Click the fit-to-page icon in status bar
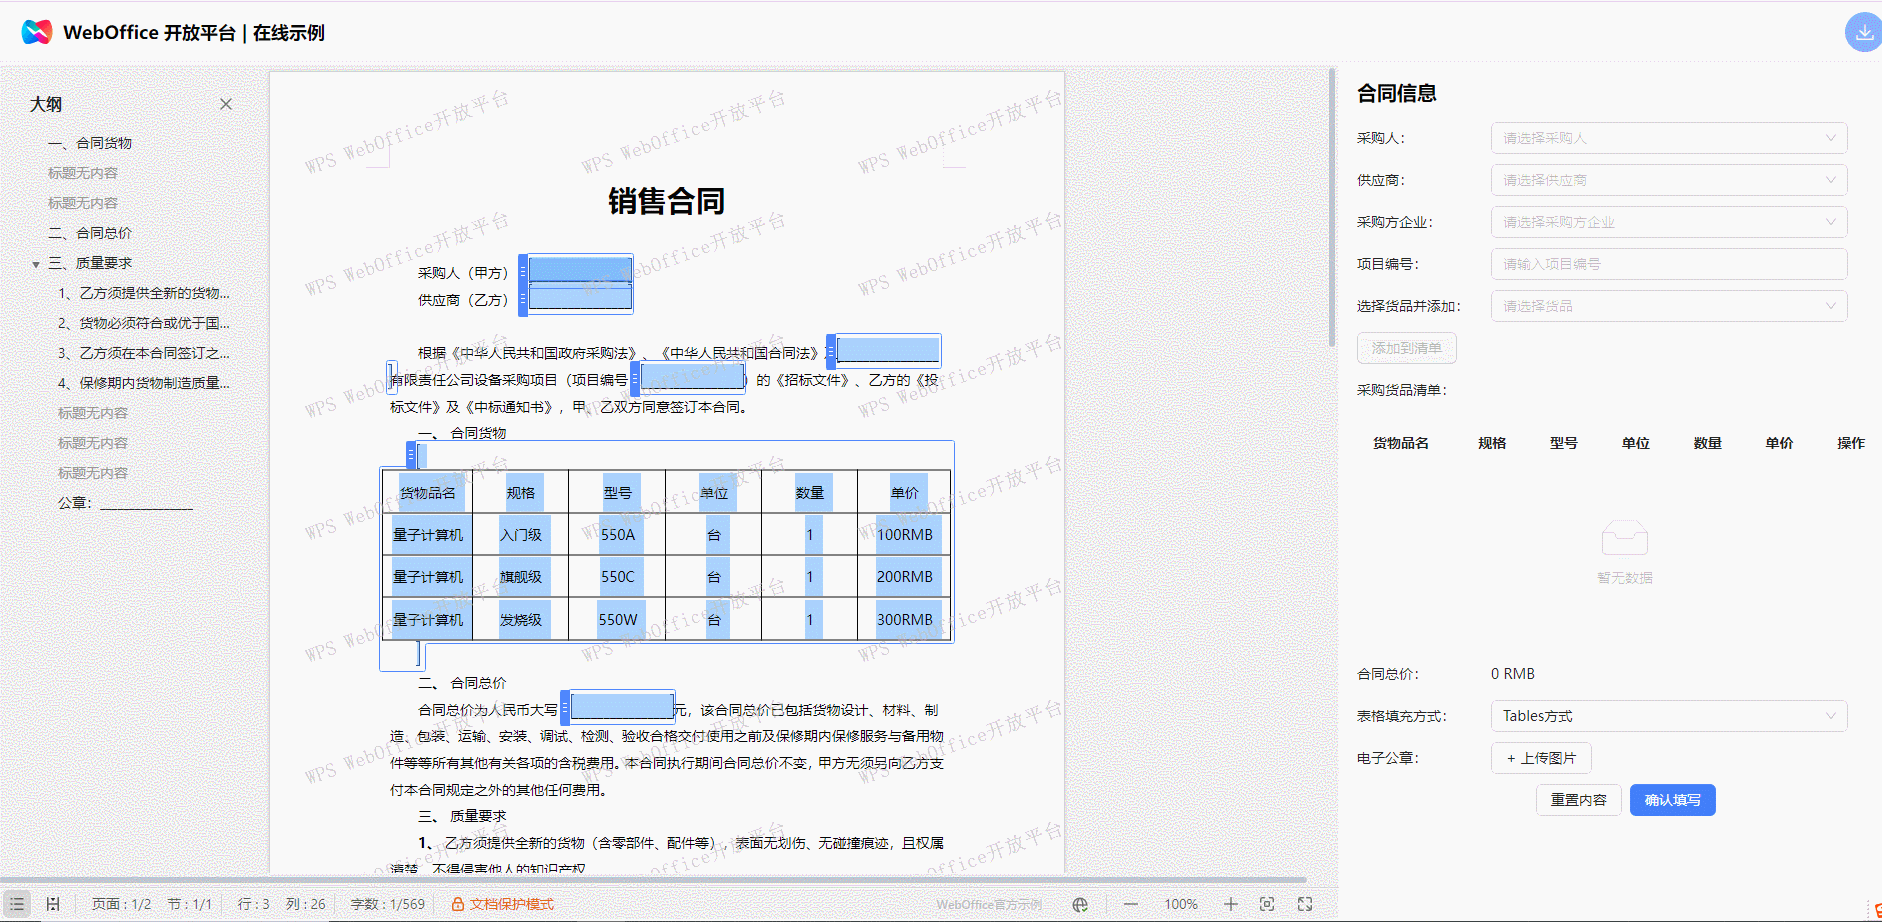The width and height of the screenshot is (1882, 922). (x=1267, y=904)
